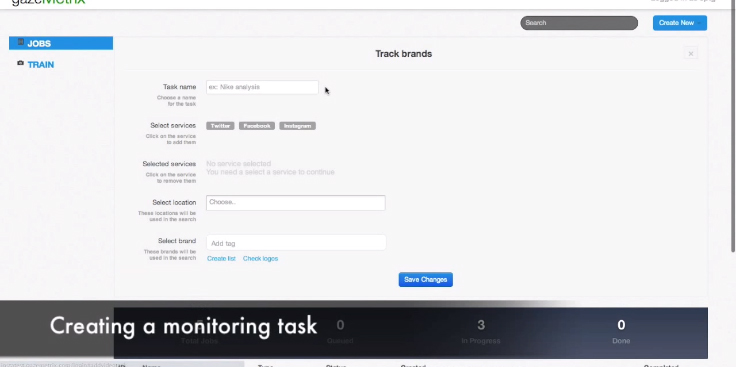Screen dimensions: 737x367
Task: Add the Facebook service tag
Action: [x=257, y=126]
